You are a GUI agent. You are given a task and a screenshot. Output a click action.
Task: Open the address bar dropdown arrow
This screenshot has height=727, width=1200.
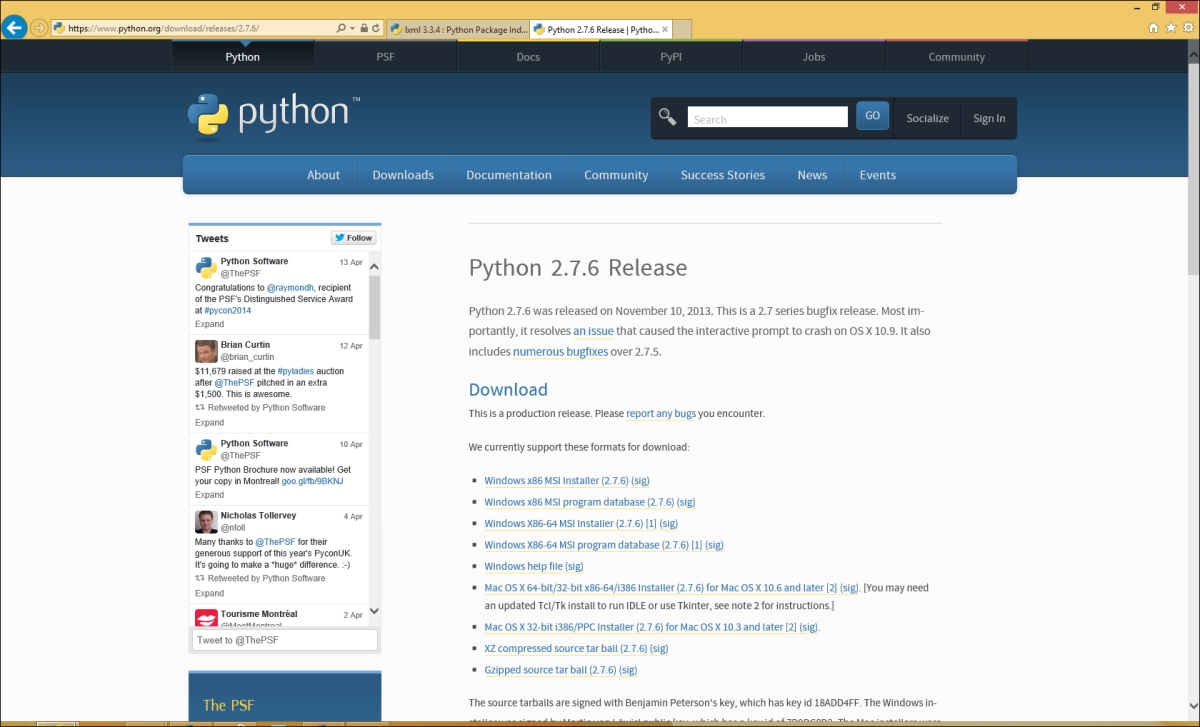(x=352, y=29)
